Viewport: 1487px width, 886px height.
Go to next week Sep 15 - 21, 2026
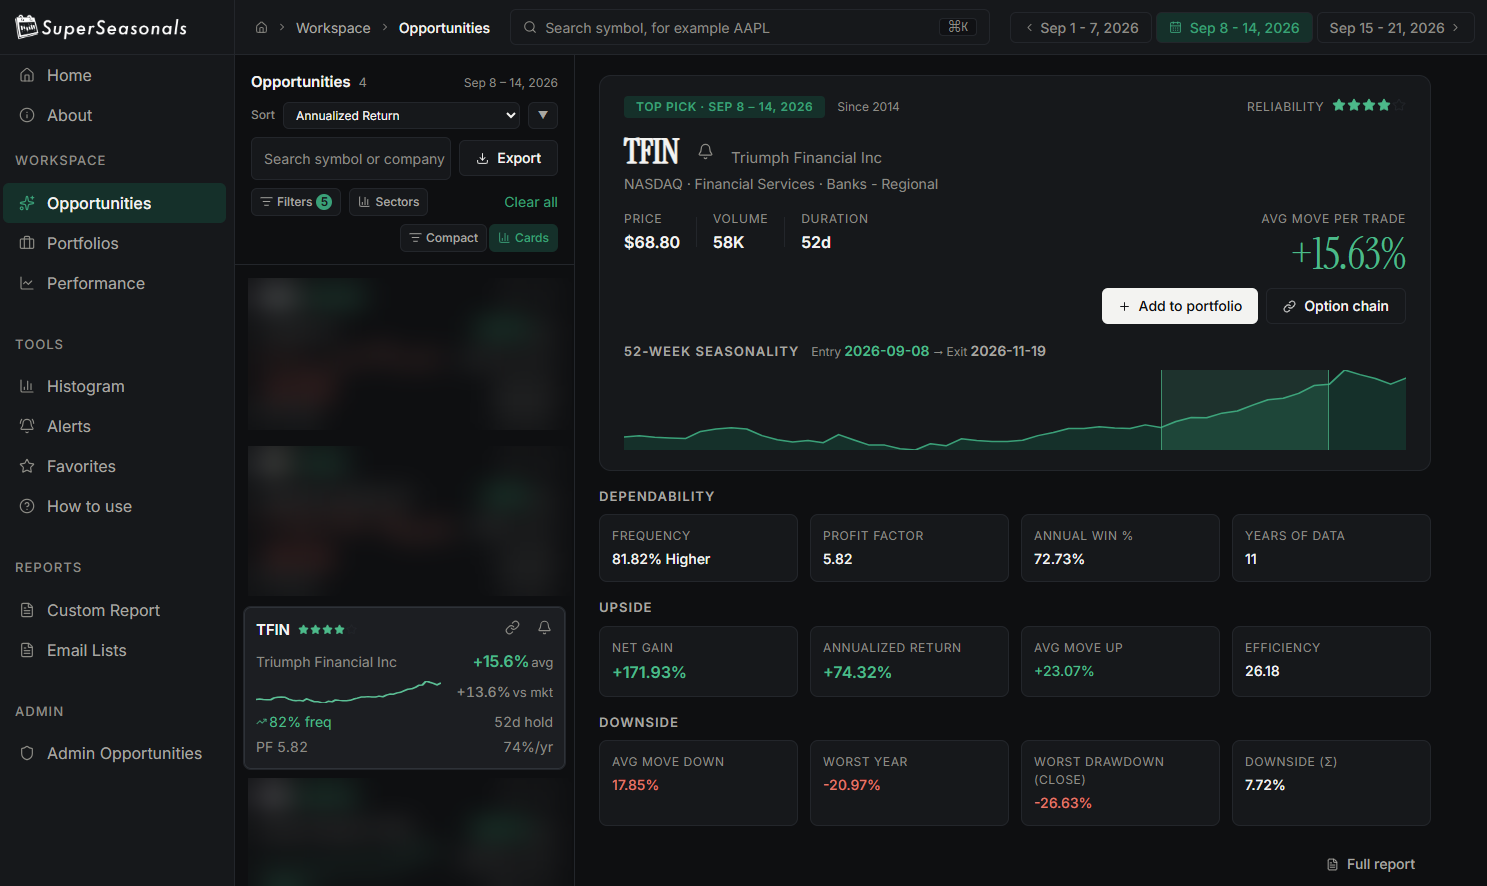pyautogui.click(x=1395, y=28)
